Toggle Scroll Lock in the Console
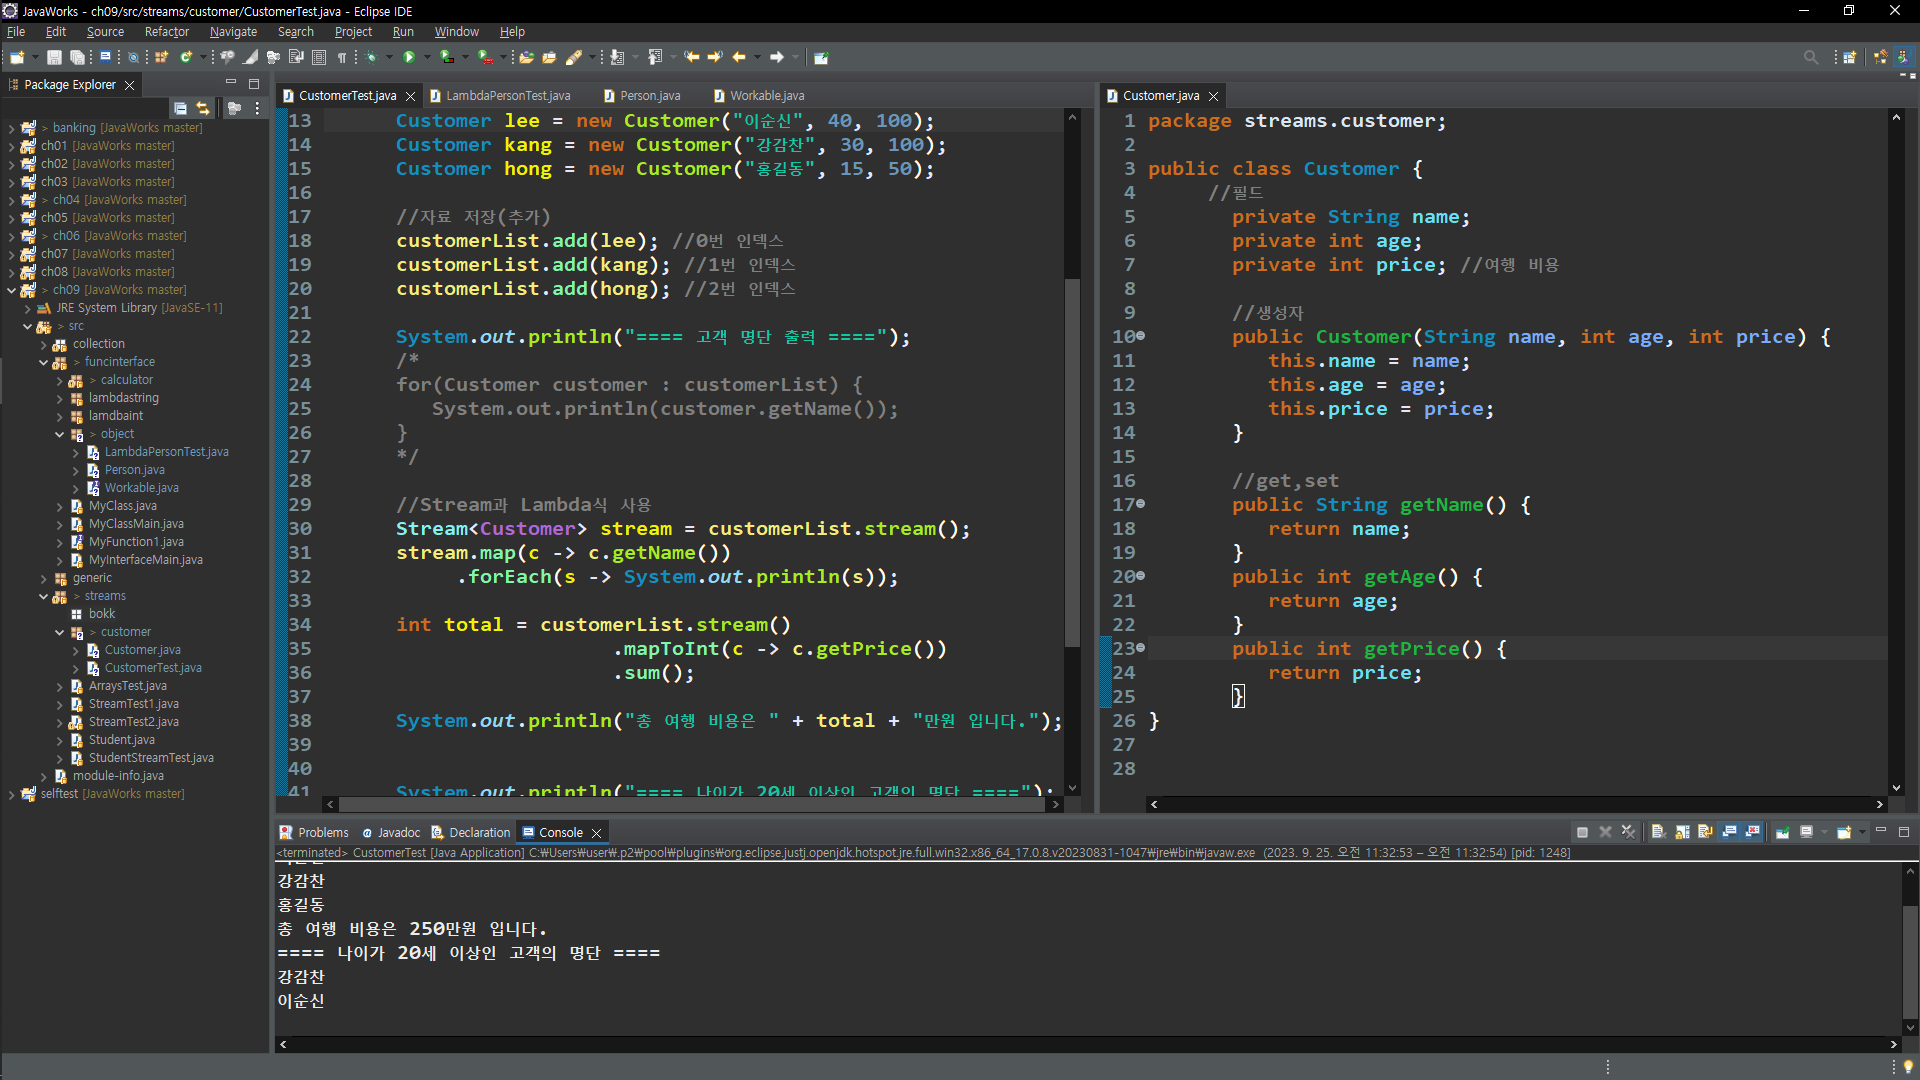1920x1080 pixels. click(1682, 832)
